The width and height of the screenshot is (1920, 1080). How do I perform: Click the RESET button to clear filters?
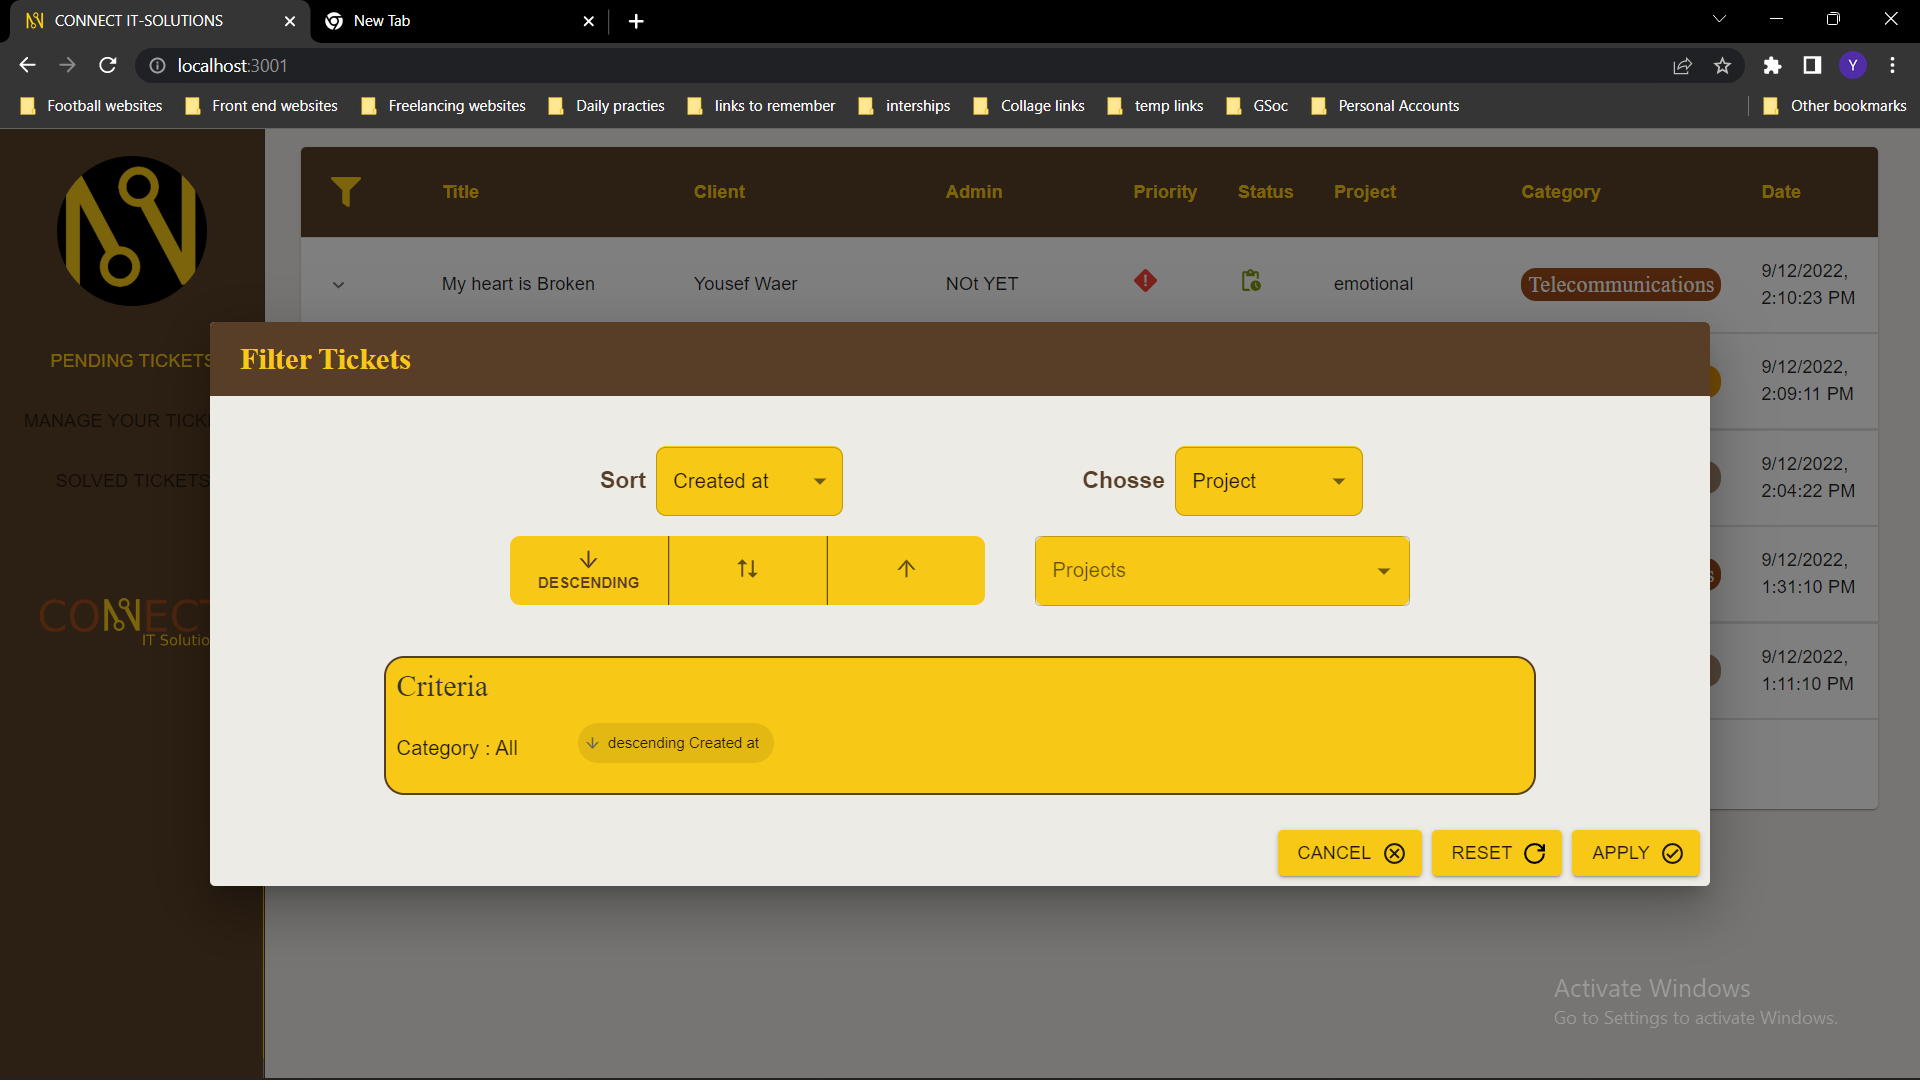click(1499, 853)
